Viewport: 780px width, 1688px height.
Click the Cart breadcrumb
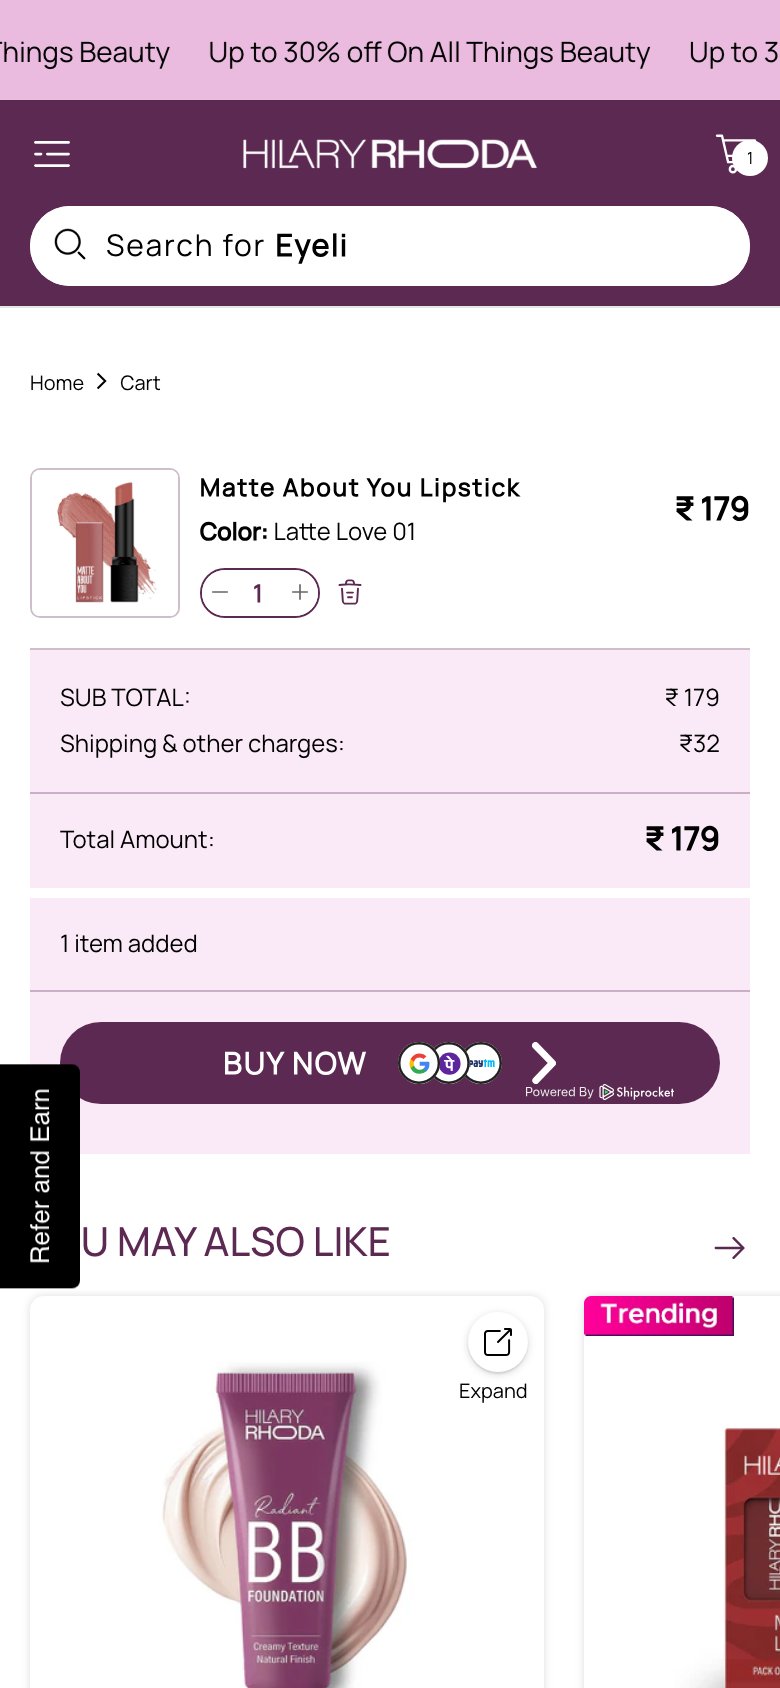tap(140, 383)
